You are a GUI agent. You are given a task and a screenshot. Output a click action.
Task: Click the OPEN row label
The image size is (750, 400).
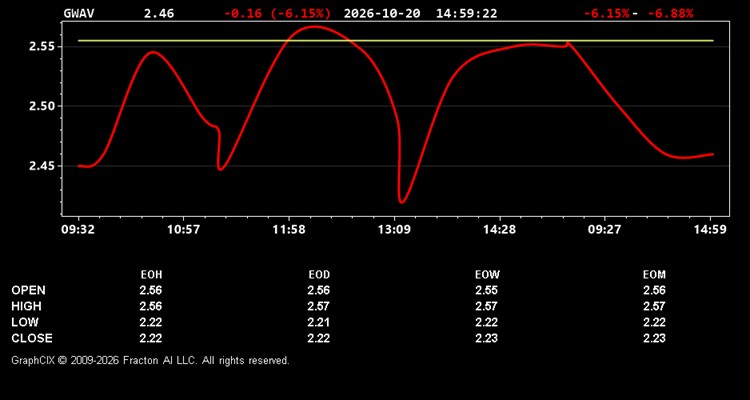pos(29,290)
